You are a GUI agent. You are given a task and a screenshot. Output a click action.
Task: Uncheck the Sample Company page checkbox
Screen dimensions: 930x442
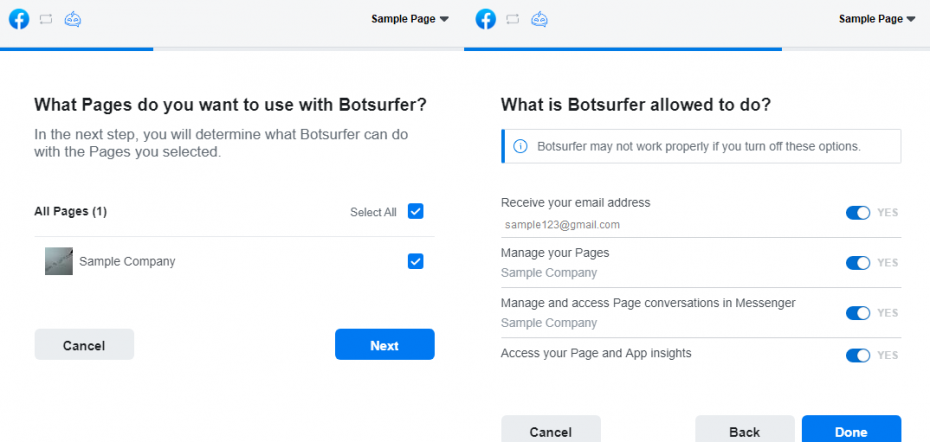click(416, 261)
